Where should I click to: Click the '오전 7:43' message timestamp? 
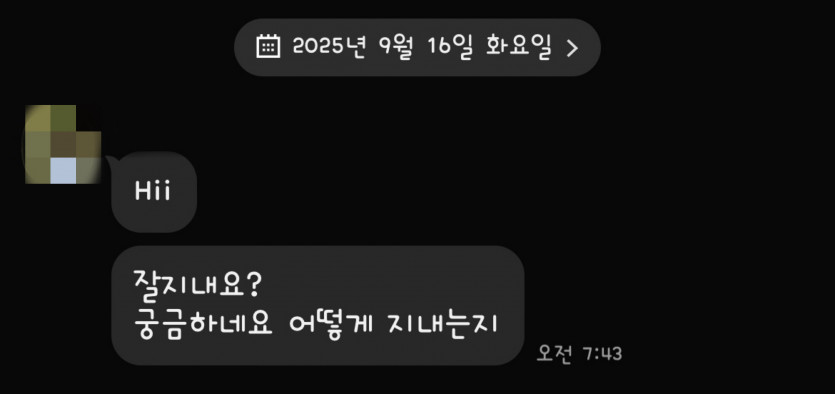pyautogui.click(x=579, y=353)
